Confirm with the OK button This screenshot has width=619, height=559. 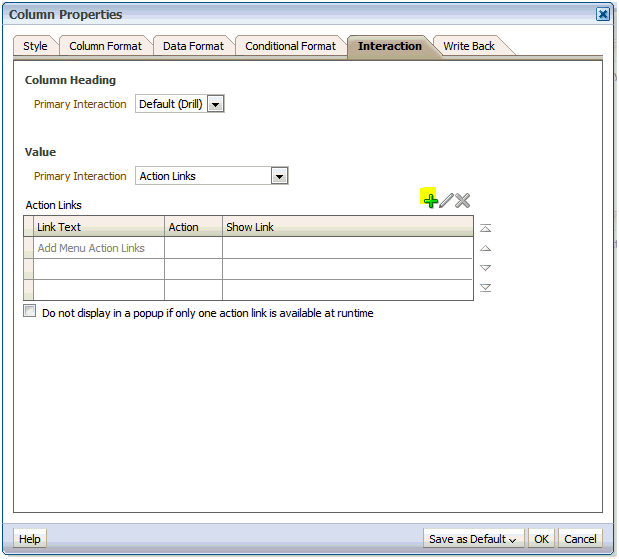point(541,539)
